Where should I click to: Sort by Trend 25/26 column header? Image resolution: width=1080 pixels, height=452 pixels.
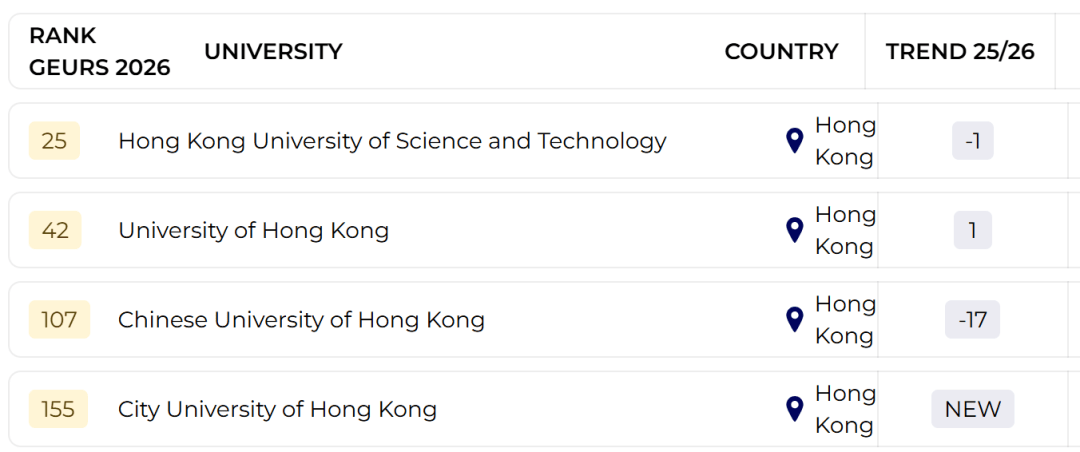959,52
